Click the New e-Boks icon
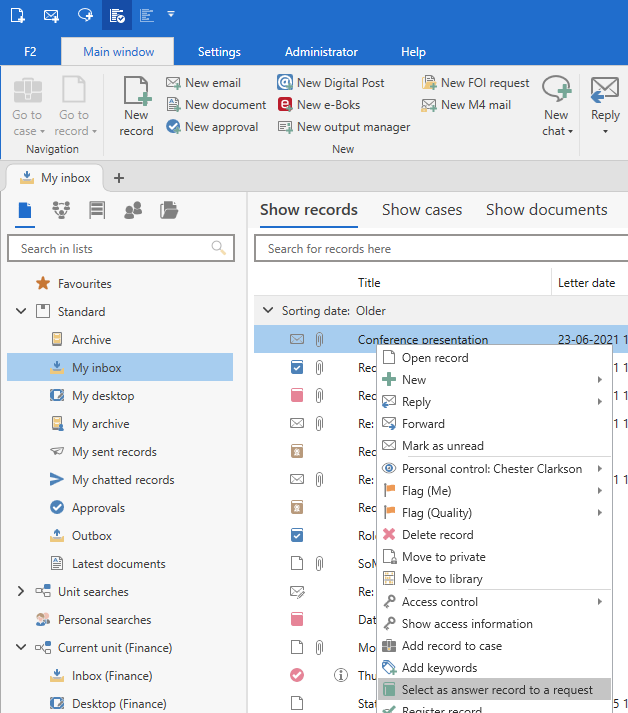The image size is (628, 713). click(x=285, y=105)
